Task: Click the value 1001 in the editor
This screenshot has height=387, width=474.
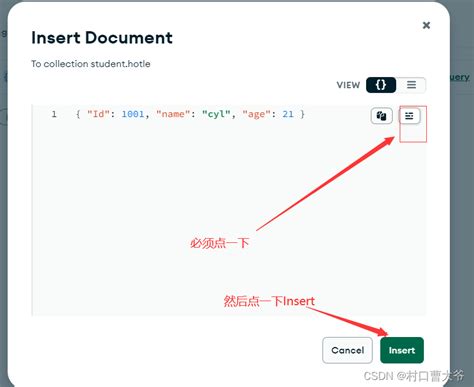Action: (x=133, y=114)
